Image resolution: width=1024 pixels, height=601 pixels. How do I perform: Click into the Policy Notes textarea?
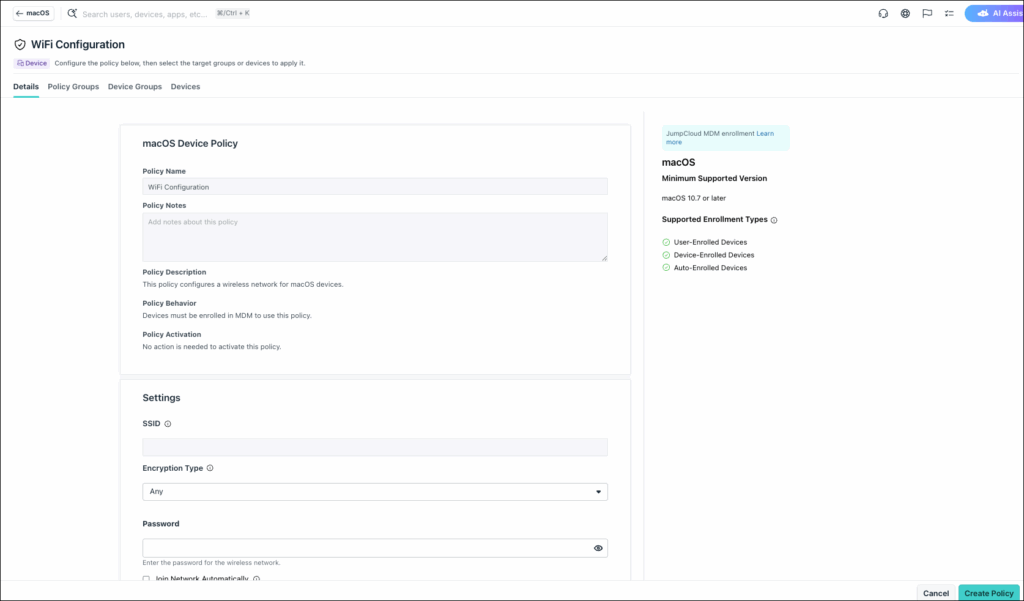pyautogui.click(x=375, y=236)
